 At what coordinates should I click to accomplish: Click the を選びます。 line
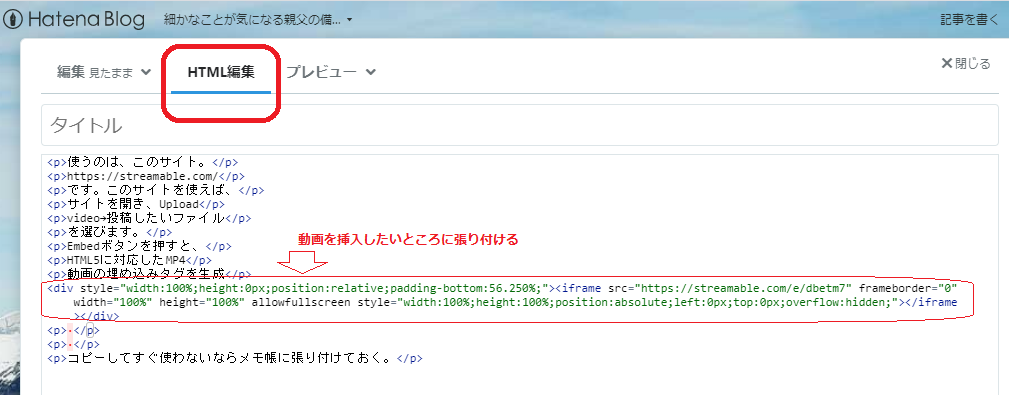109,232
